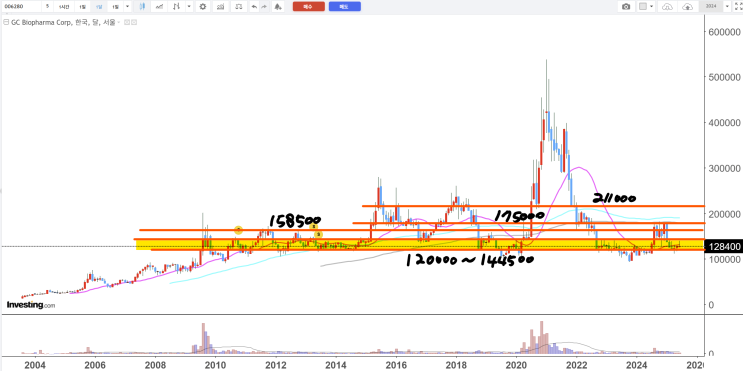Open the line chart indicators icon
The image size is (743, 371).
tap(160, 7)
